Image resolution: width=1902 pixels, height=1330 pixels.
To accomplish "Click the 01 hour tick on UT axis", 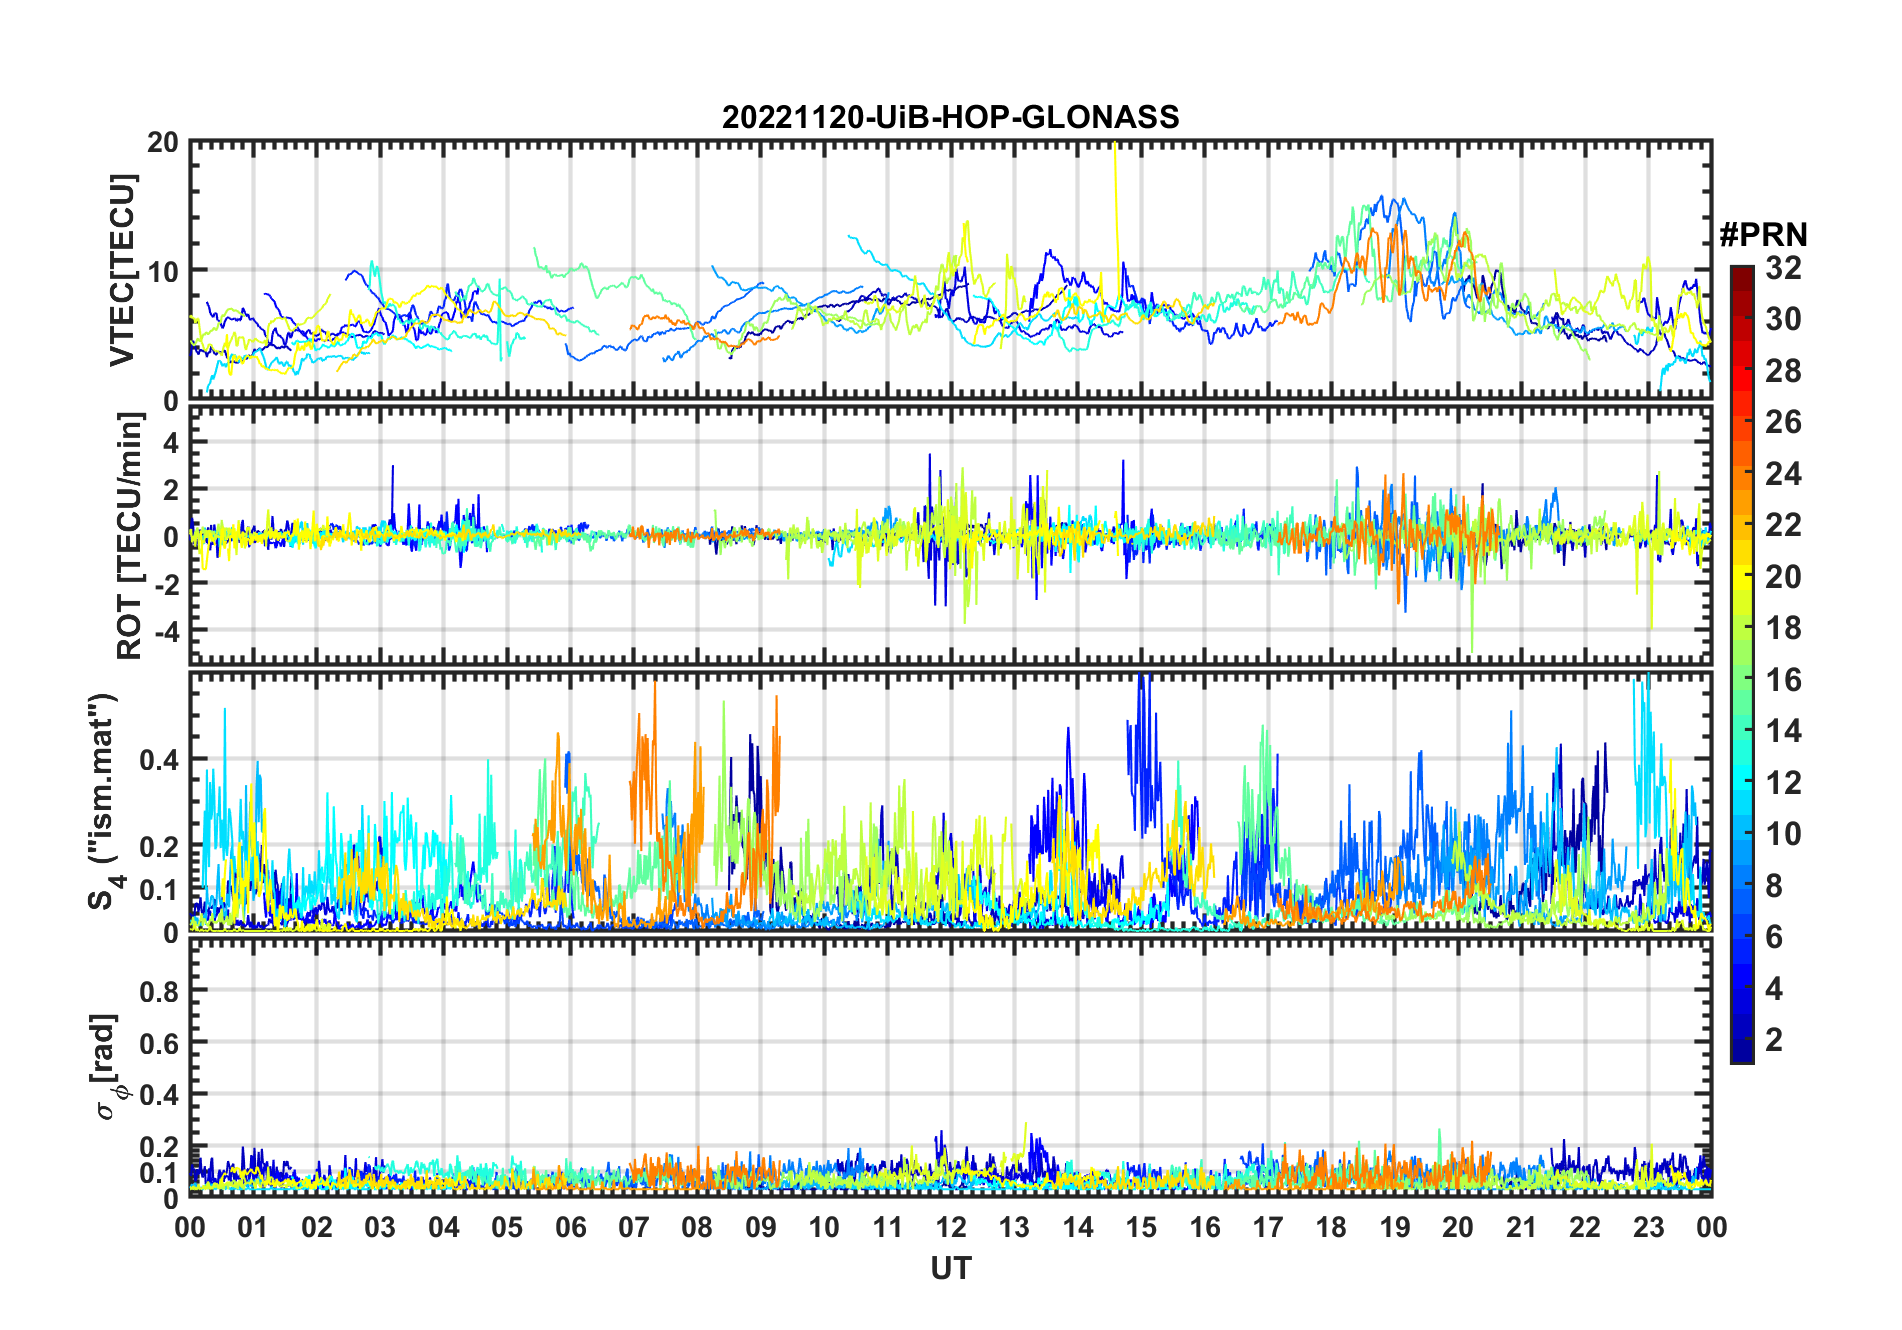I will click(x=253, y=1227).
